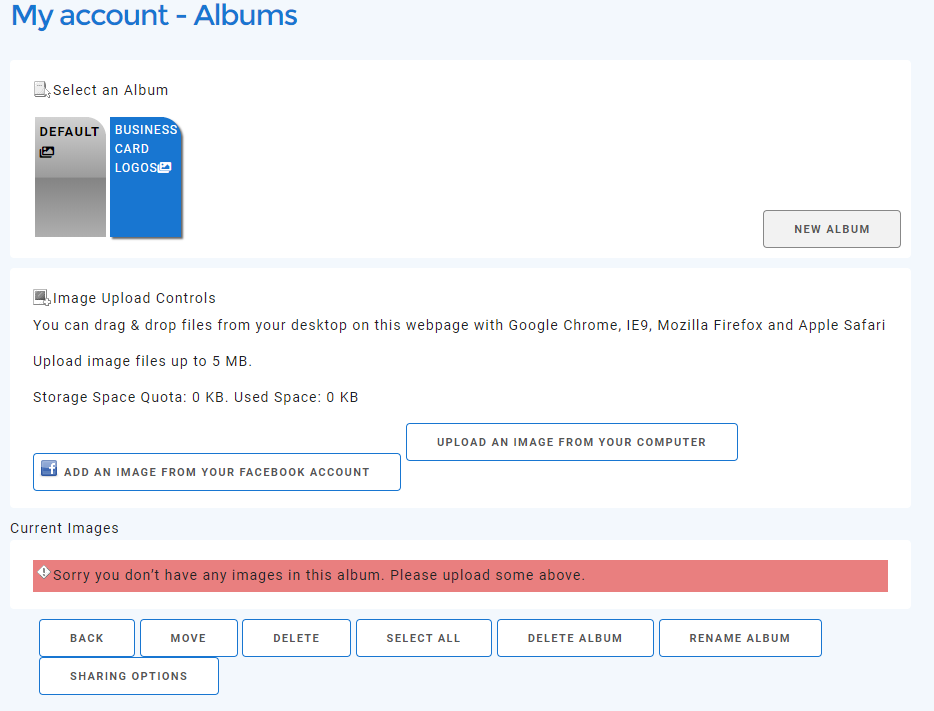Click the picture icon beside LOGOS text
Viewport: 934px width, 711px height.
click(165, 168)
